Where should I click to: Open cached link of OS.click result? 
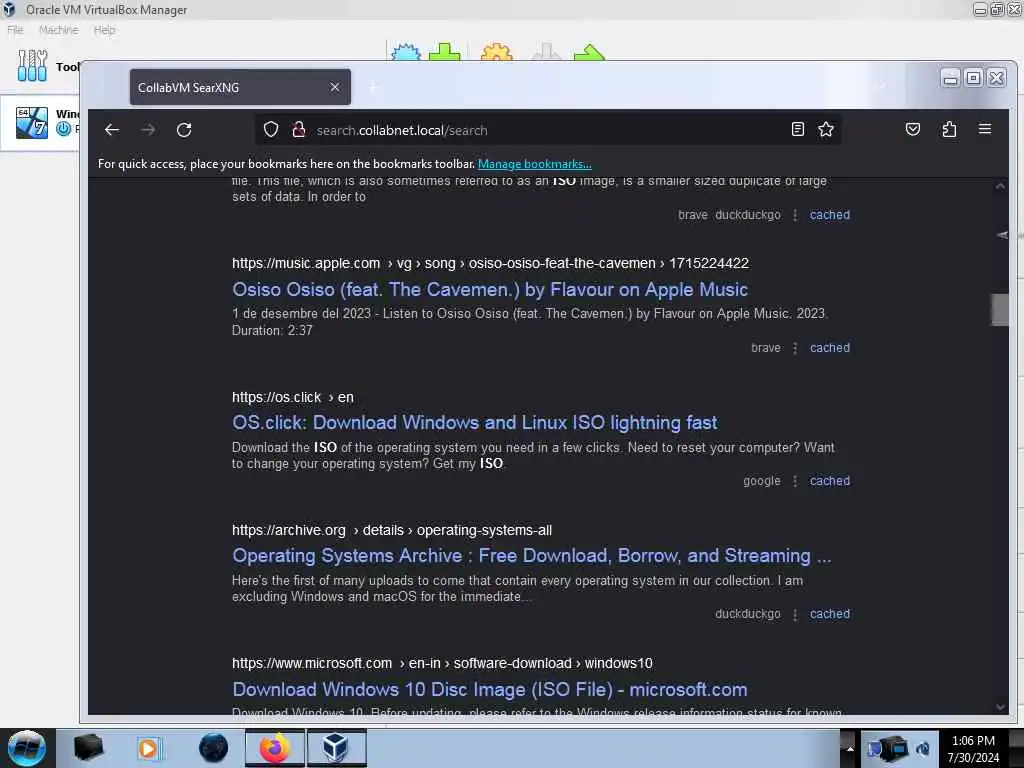point(829,481)
